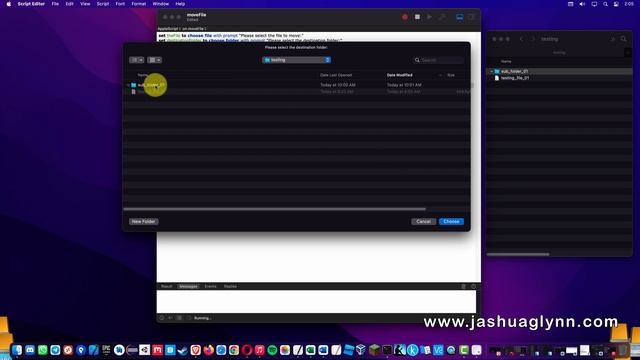Sort by Size column header
The height and width of the screenshot is (360, 640).
tap(451, 75)
